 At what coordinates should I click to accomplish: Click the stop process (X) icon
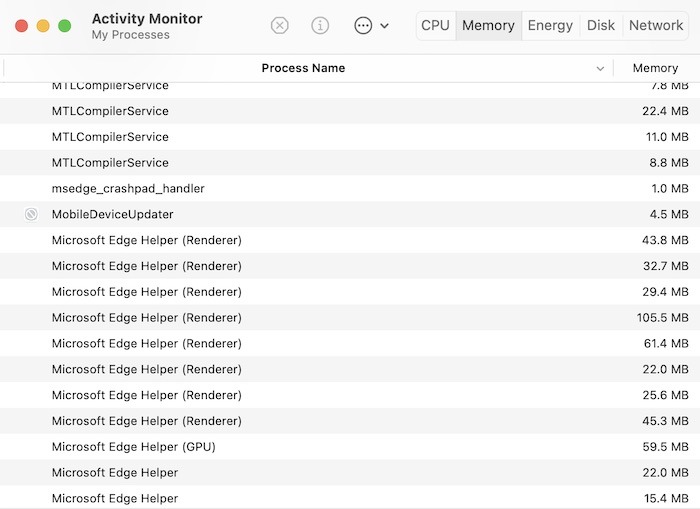(279, 25)
